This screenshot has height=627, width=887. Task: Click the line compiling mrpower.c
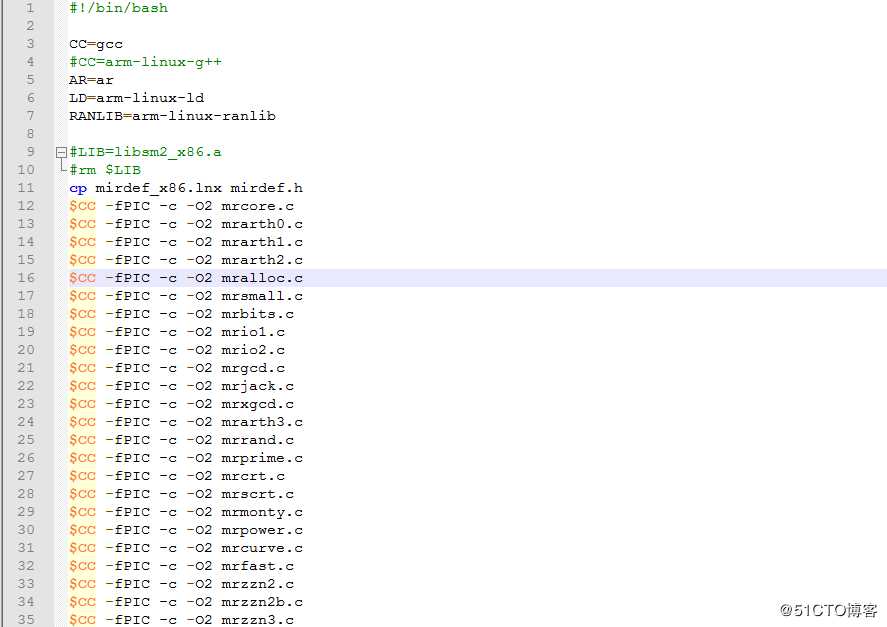pos(186,530)
